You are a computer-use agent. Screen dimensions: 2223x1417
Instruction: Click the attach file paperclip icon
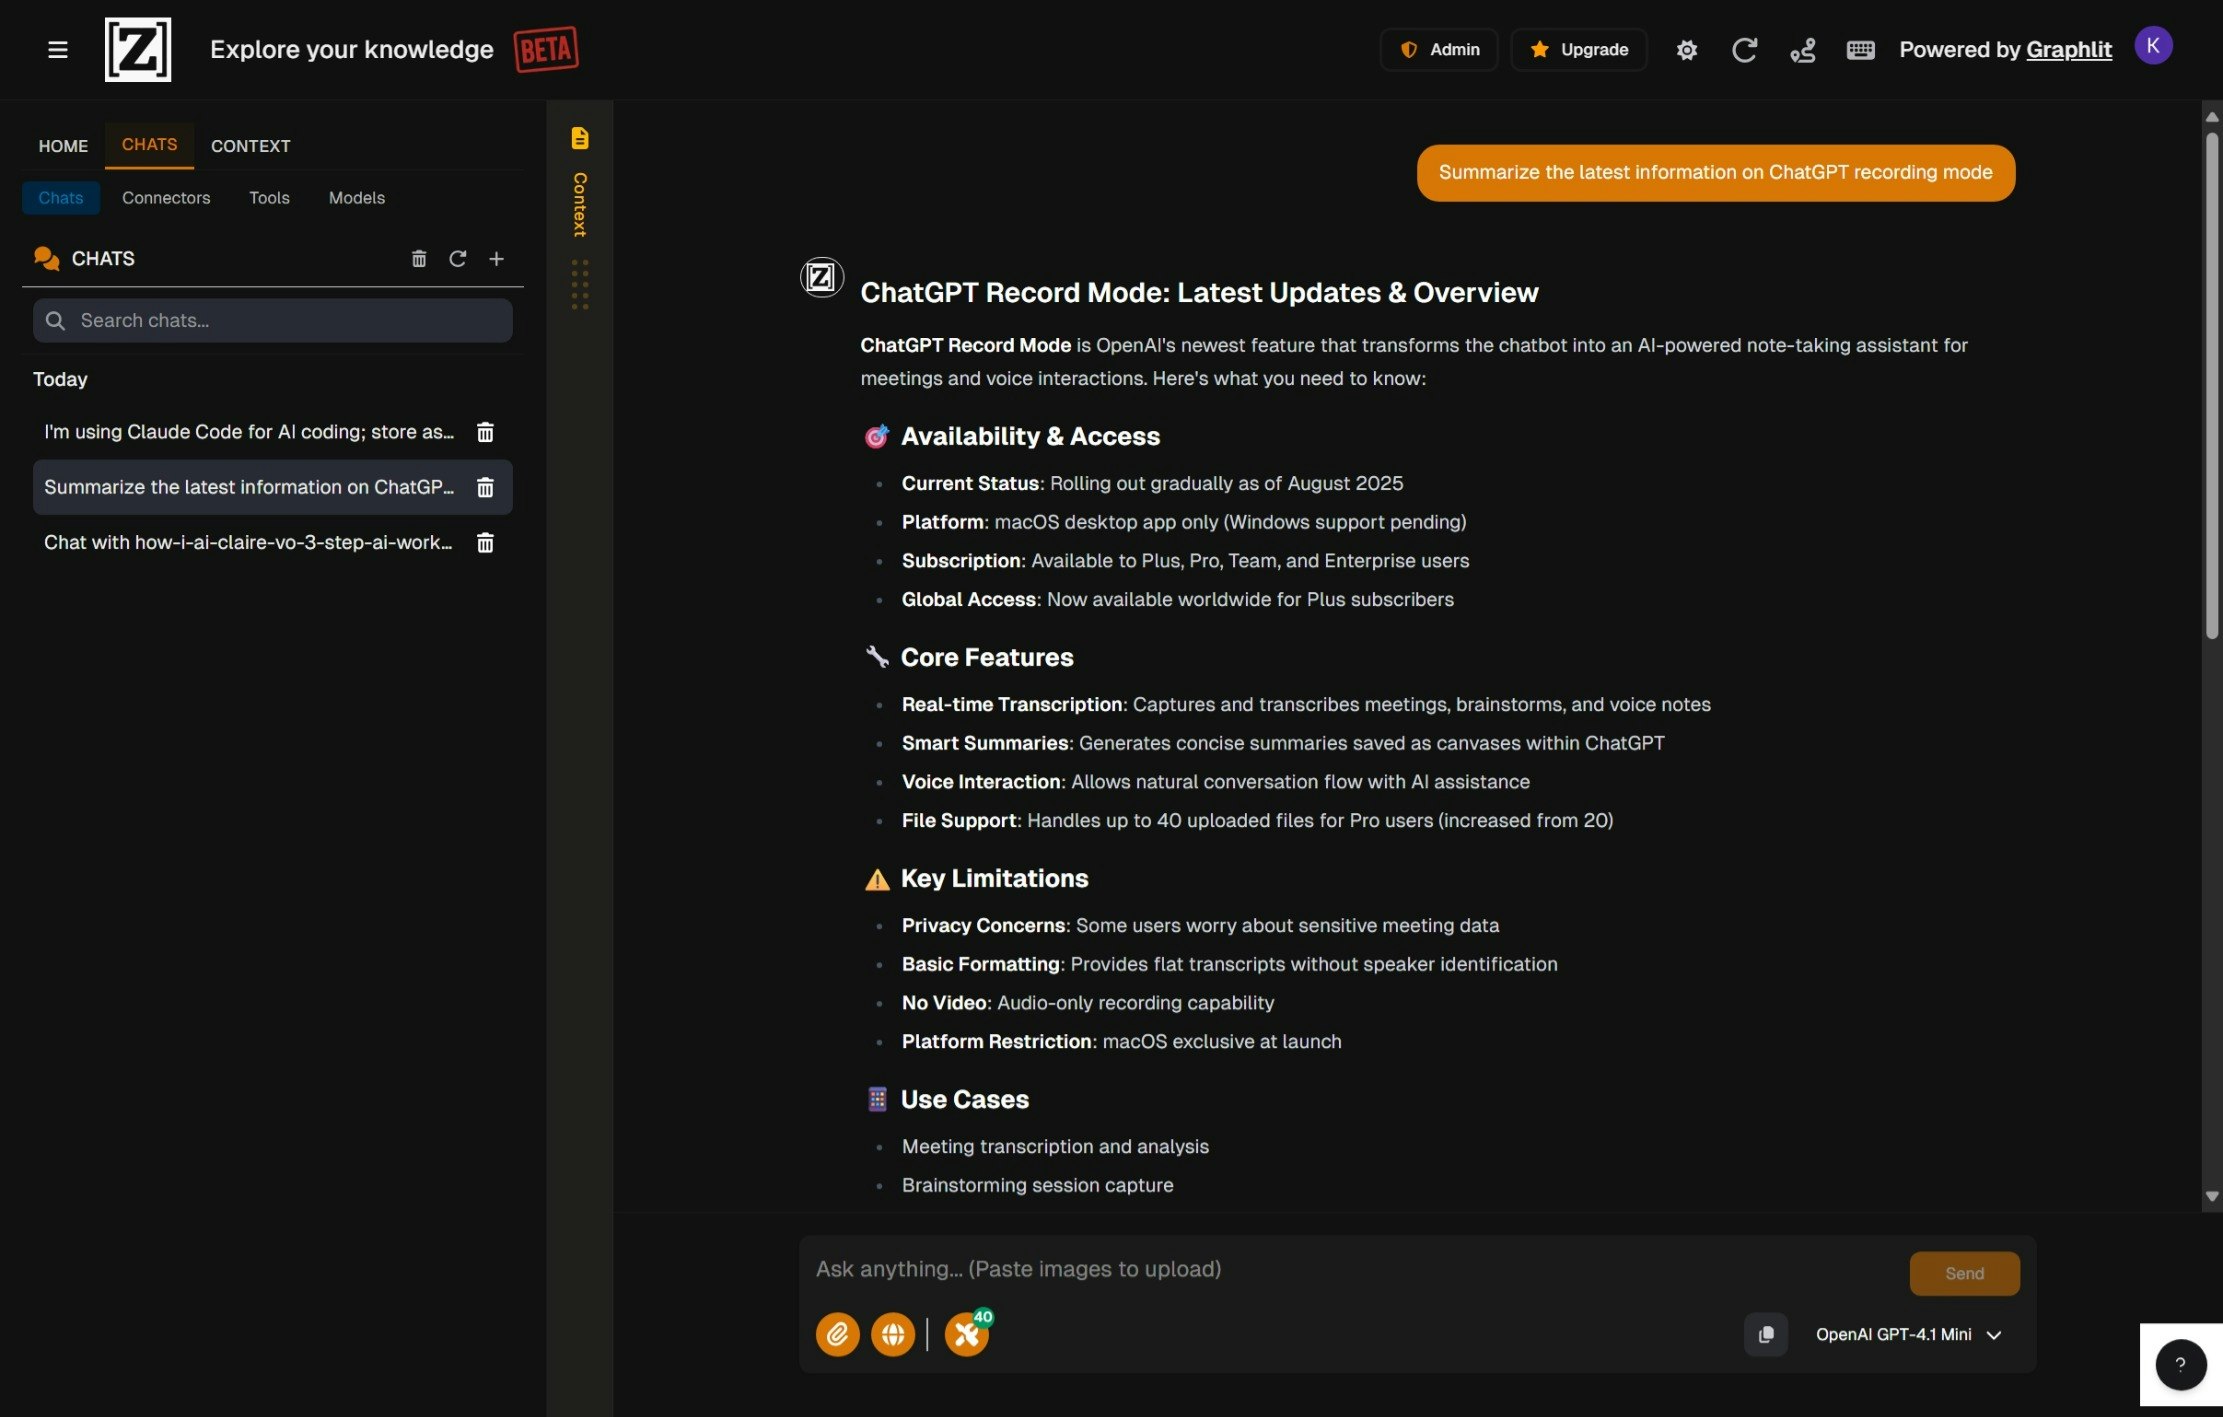click(837, 1334)
